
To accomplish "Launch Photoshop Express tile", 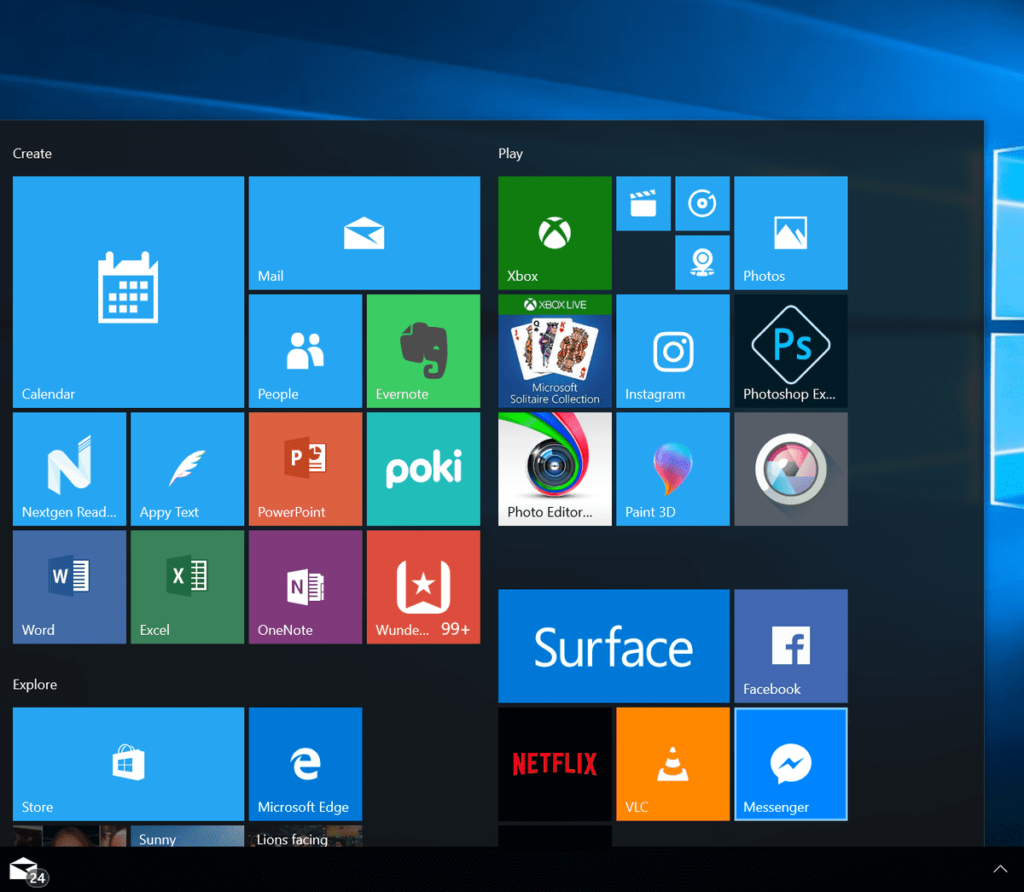I will 791,351.
